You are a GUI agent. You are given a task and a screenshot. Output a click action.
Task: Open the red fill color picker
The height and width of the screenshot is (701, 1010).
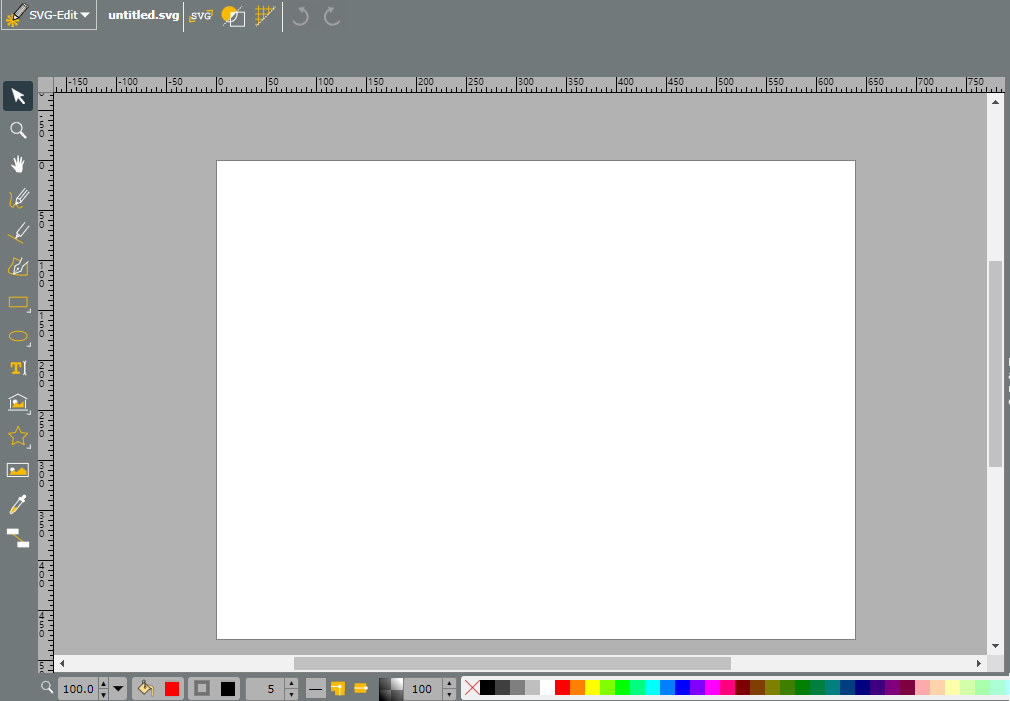pyautogui.click(x=172, y=689)
